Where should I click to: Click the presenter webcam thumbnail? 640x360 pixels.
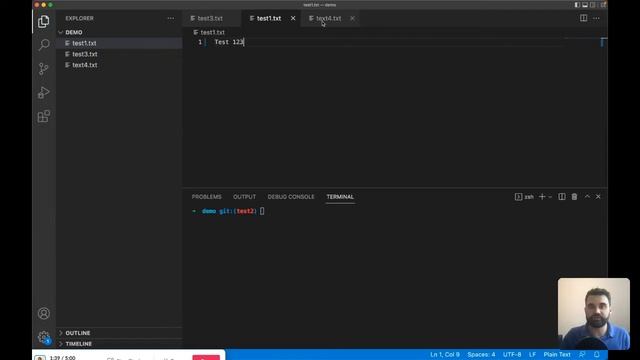point(594,313)
